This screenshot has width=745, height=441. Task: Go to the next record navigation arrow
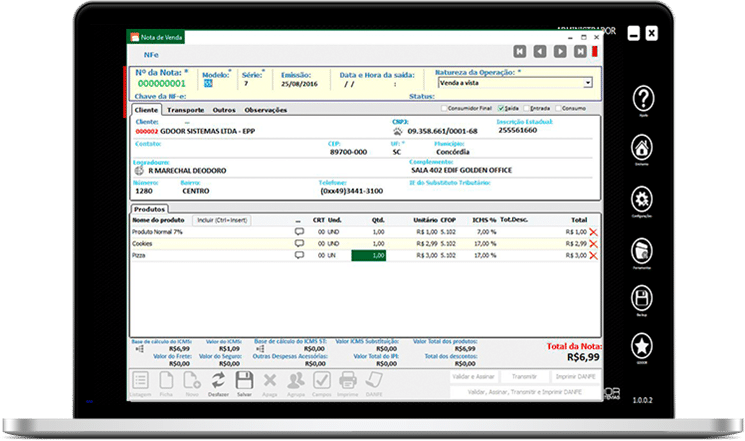[561, 51]
